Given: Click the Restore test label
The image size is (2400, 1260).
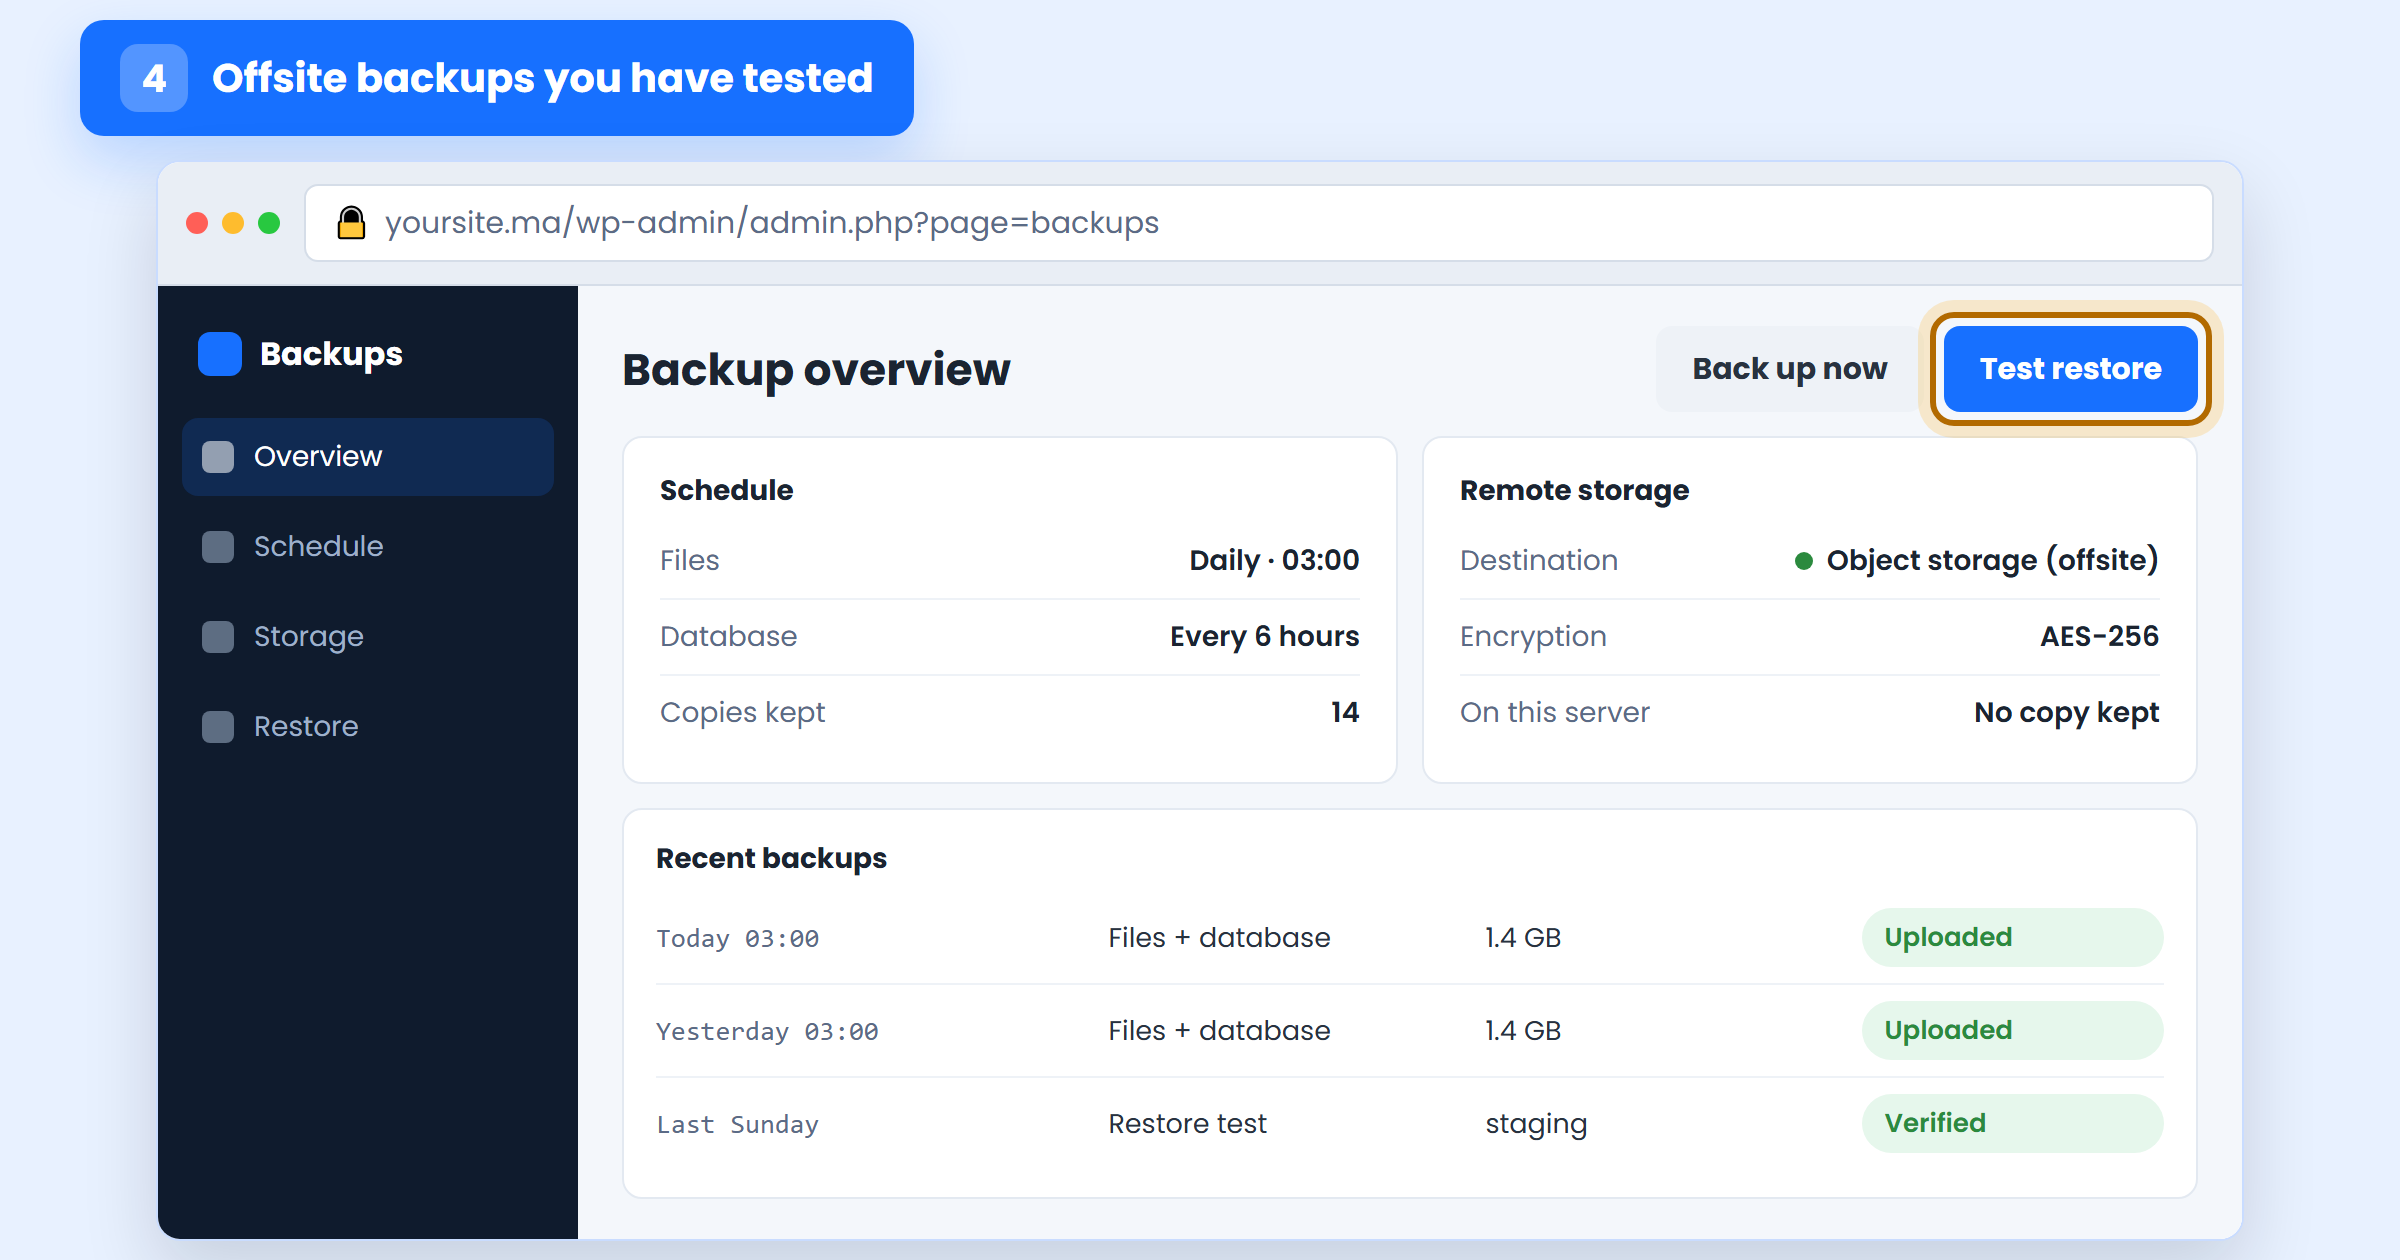Looking at the screenshot, I should pyautogui.click(x=1187, y=1124).
